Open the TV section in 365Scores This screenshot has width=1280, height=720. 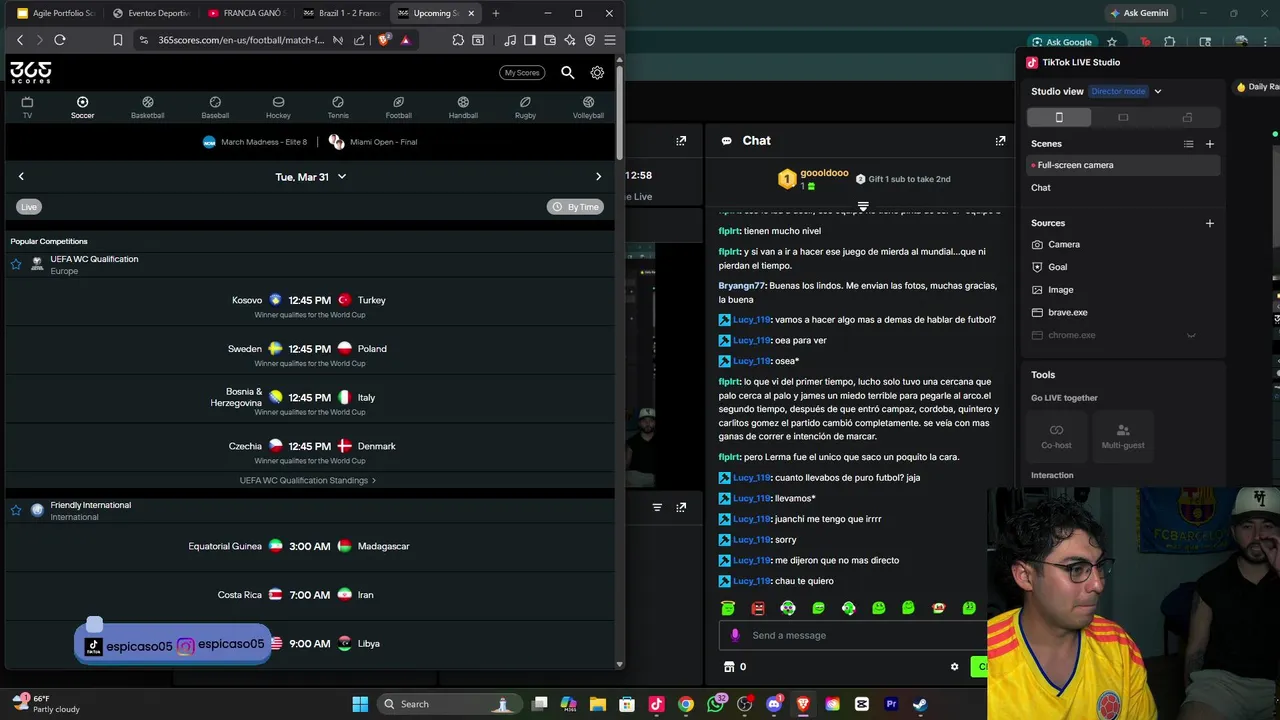tap(27, 107)
